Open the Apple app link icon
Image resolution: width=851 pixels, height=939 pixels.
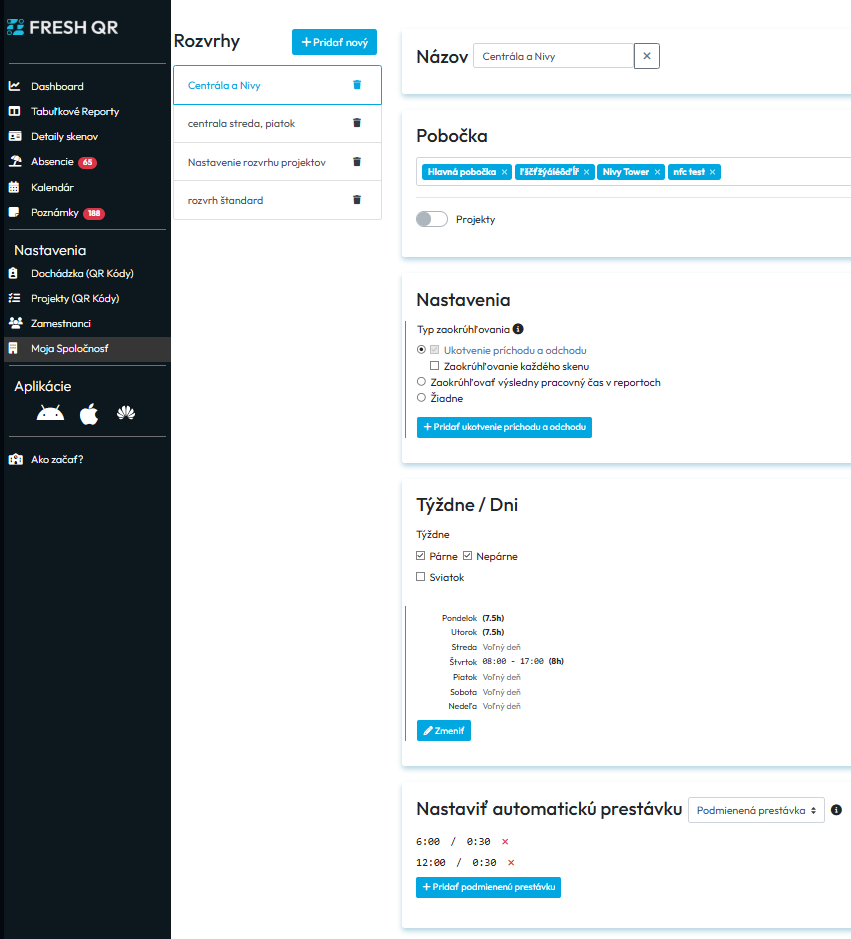coord(89,414)
